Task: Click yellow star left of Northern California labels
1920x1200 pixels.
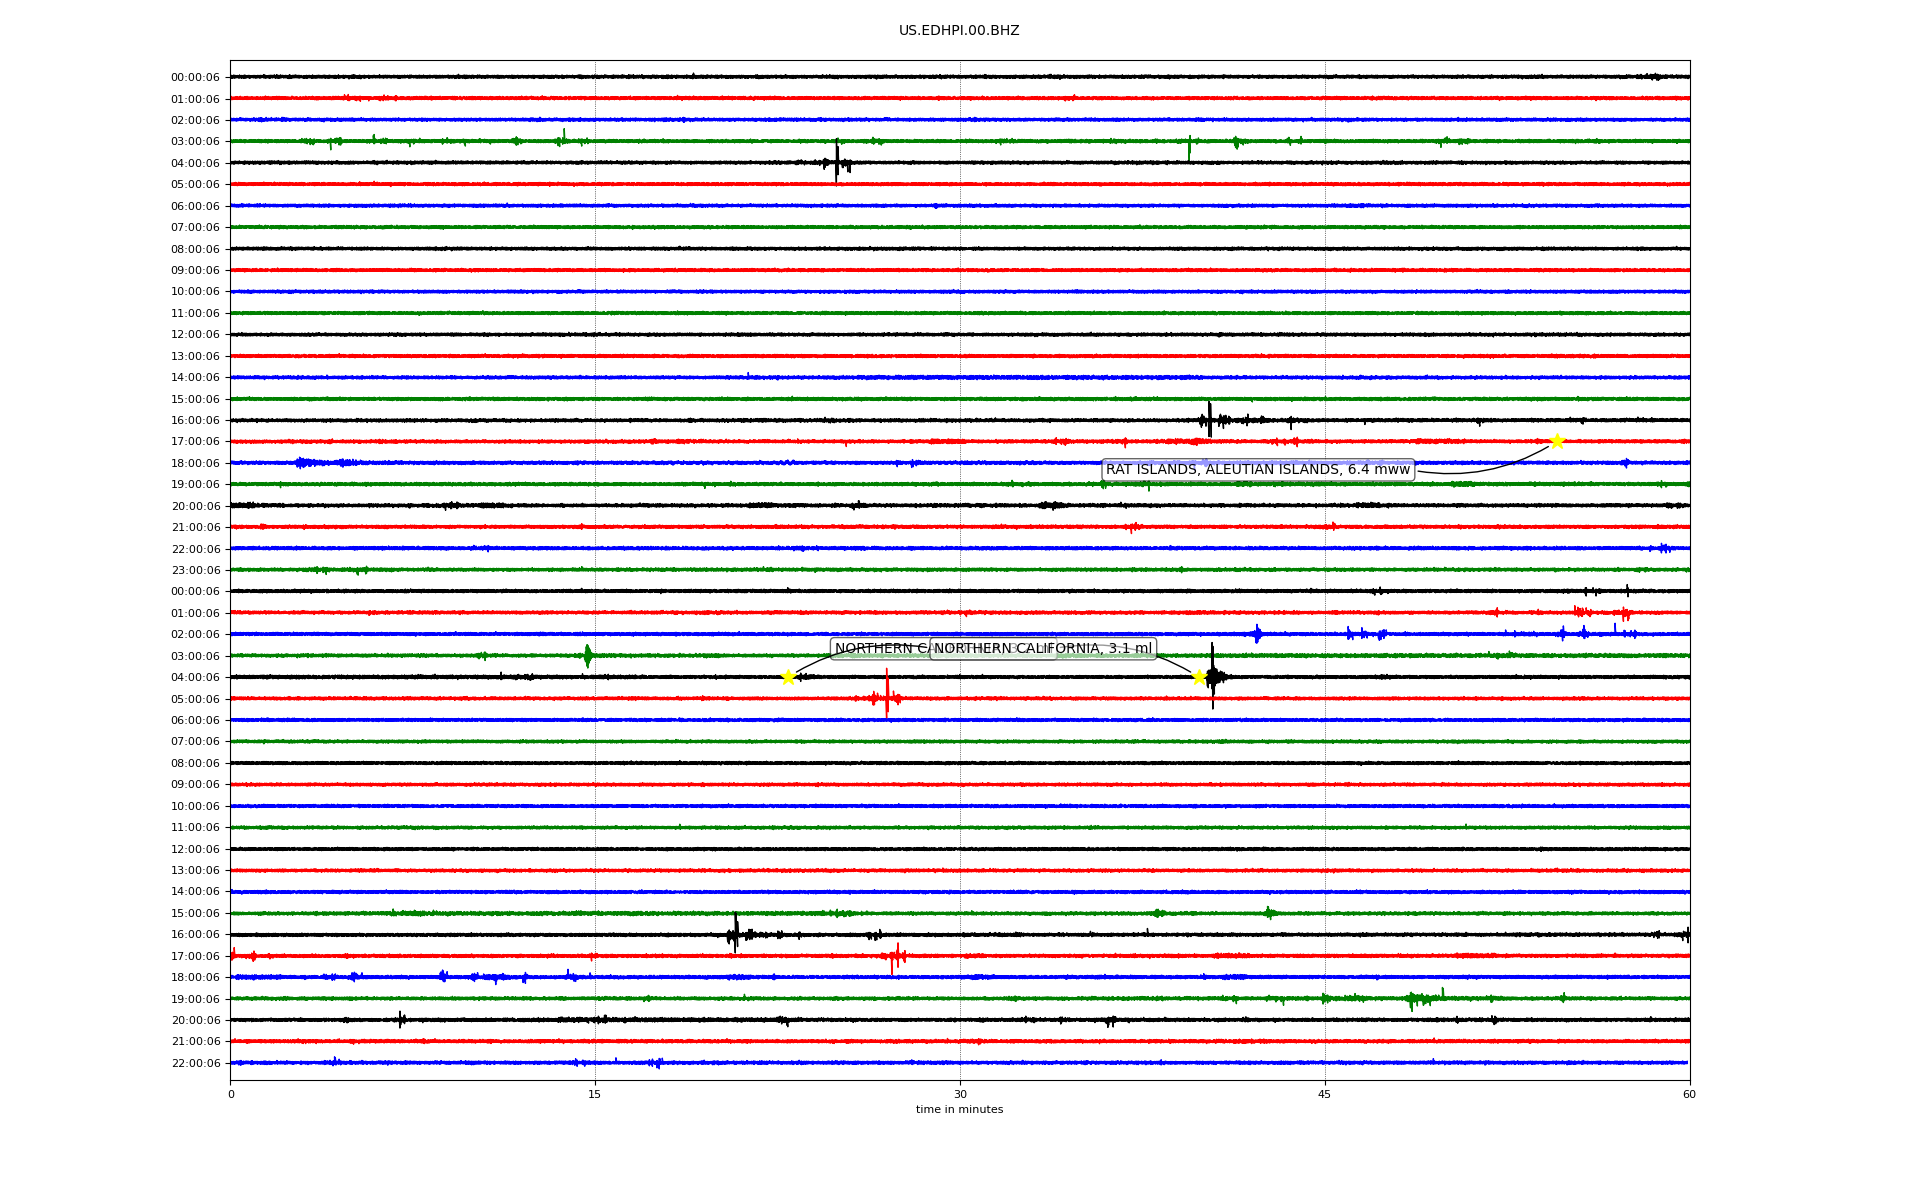Action: [788, 677]
